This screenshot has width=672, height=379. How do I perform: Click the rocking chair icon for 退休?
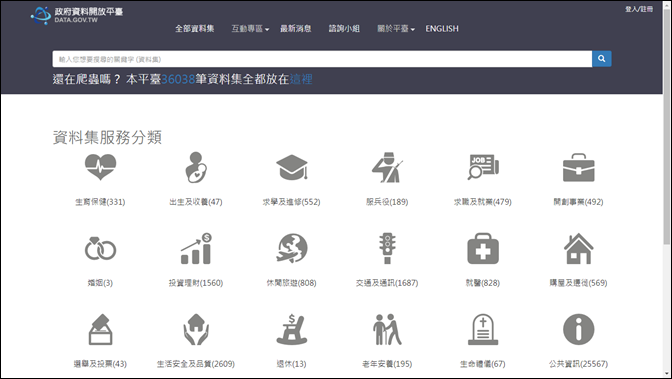[x=292, y=330]
